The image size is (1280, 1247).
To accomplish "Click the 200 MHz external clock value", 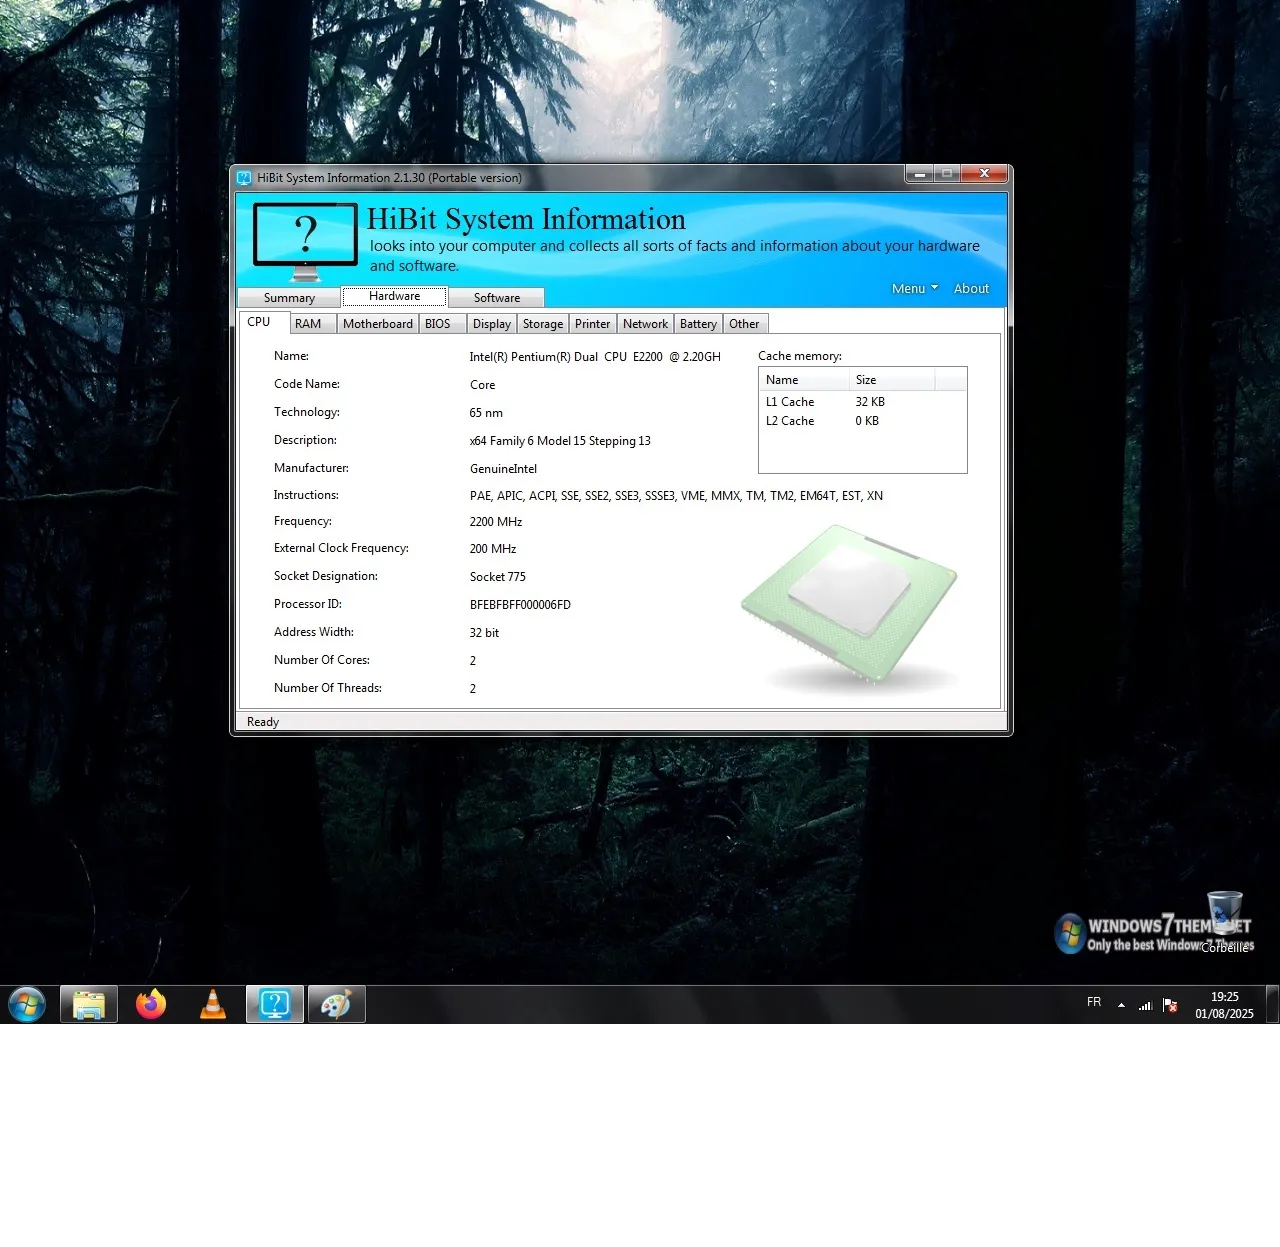I will click(x=493, y=549).
